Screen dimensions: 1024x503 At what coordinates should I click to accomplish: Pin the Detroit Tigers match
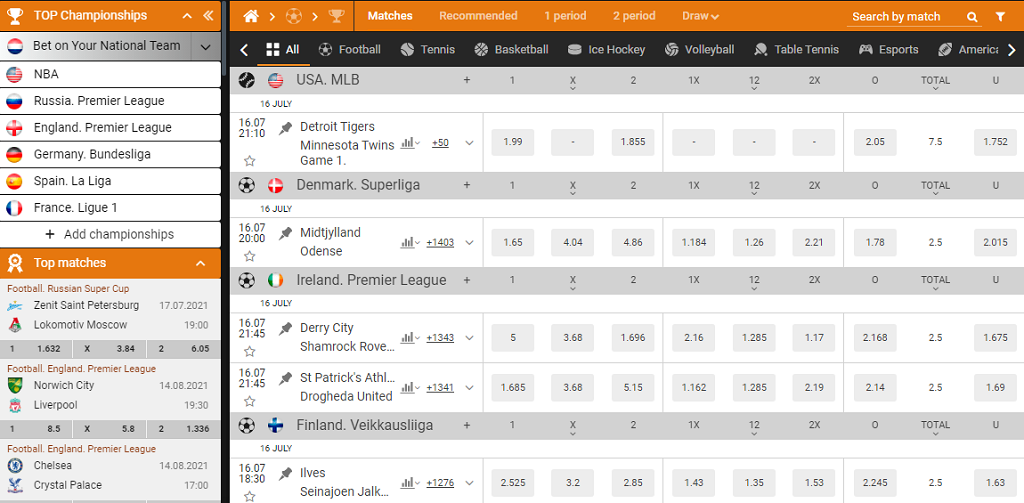point(285,128)
